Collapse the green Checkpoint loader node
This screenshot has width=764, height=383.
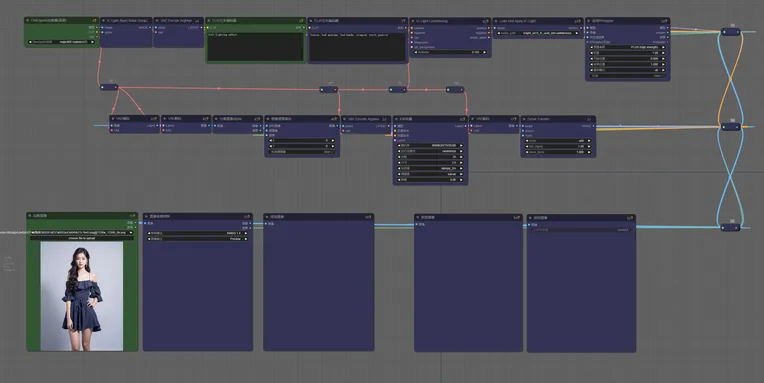pyautogui.click(x=28, y=20)
